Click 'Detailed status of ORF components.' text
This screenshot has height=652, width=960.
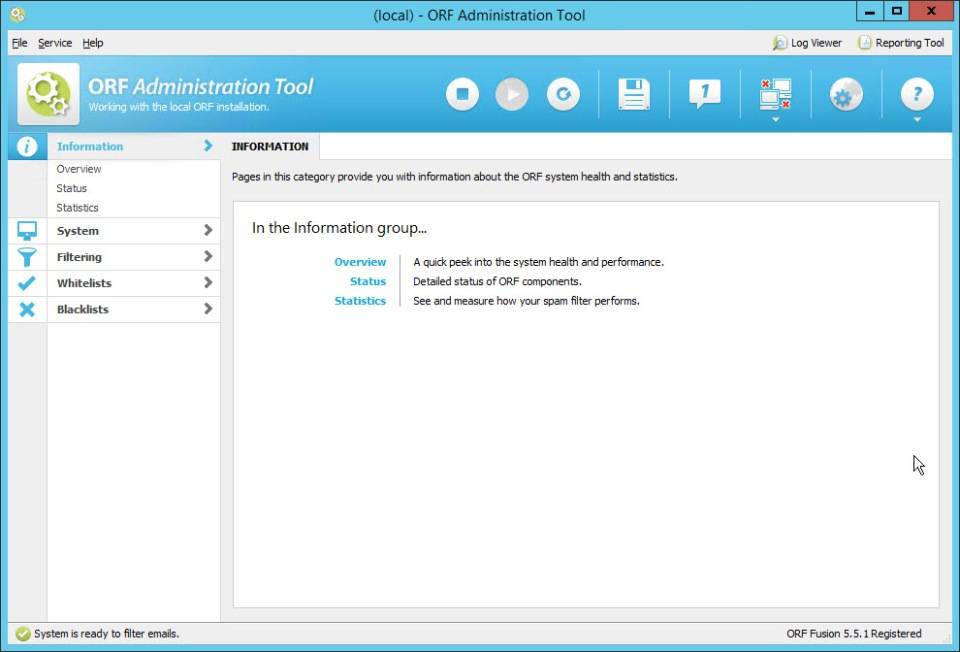(x=497, y=282)
